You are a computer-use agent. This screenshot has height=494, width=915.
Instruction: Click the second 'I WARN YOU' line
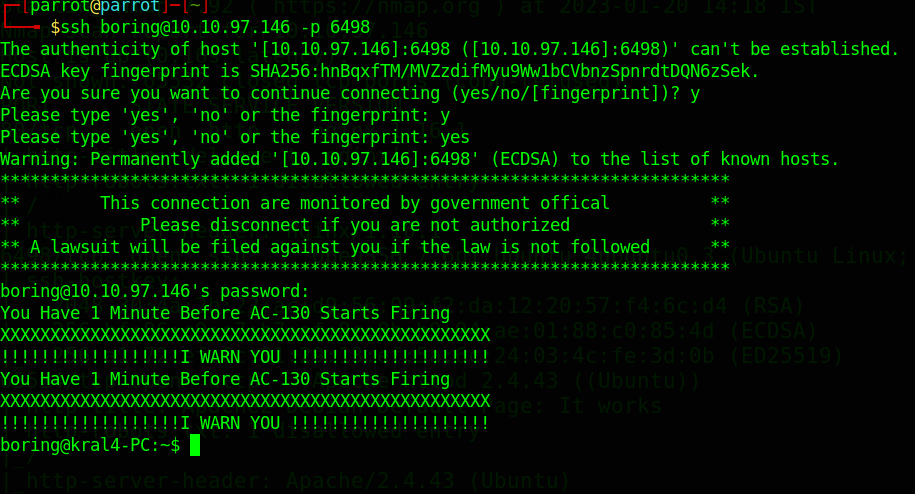tap(245, 423)
